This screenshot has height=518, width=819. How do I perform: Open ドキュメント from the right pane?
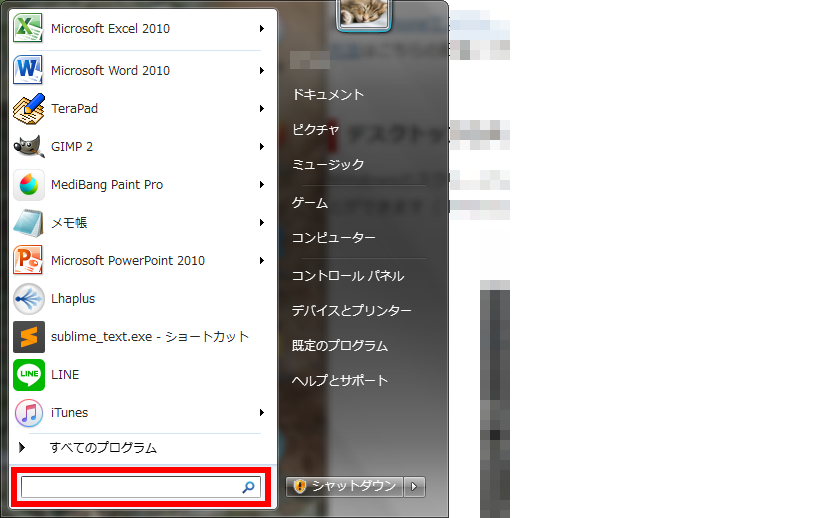click(x=327, y=95)
